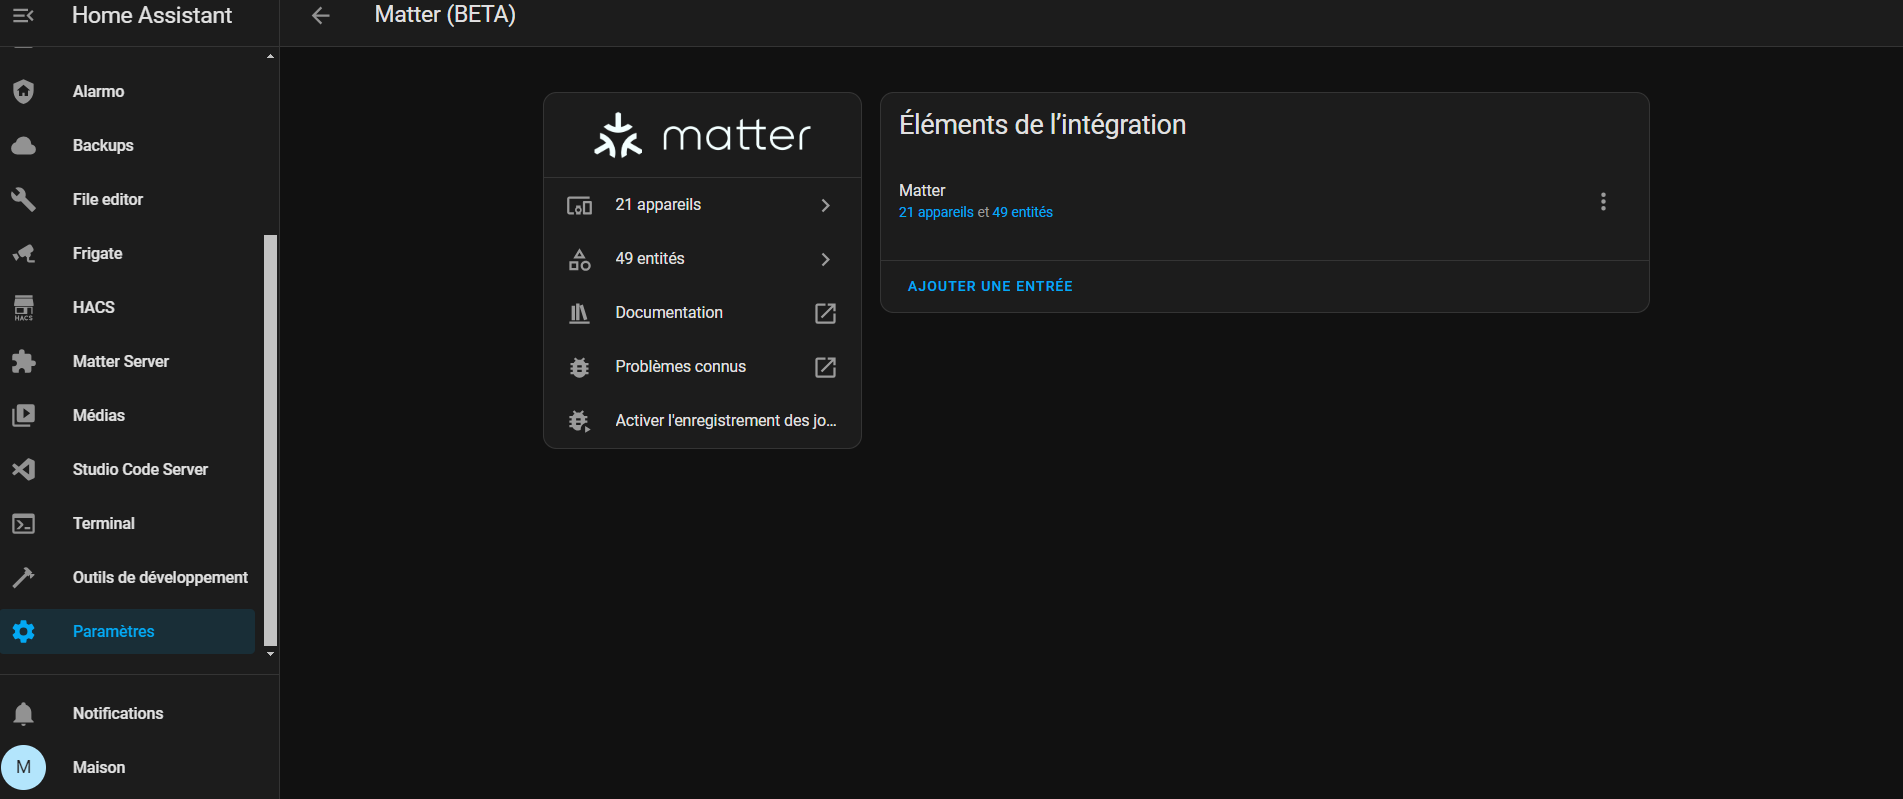Click the Matter entry name in integration list
The image size is (1903, 799).
[x=922, y=190]
